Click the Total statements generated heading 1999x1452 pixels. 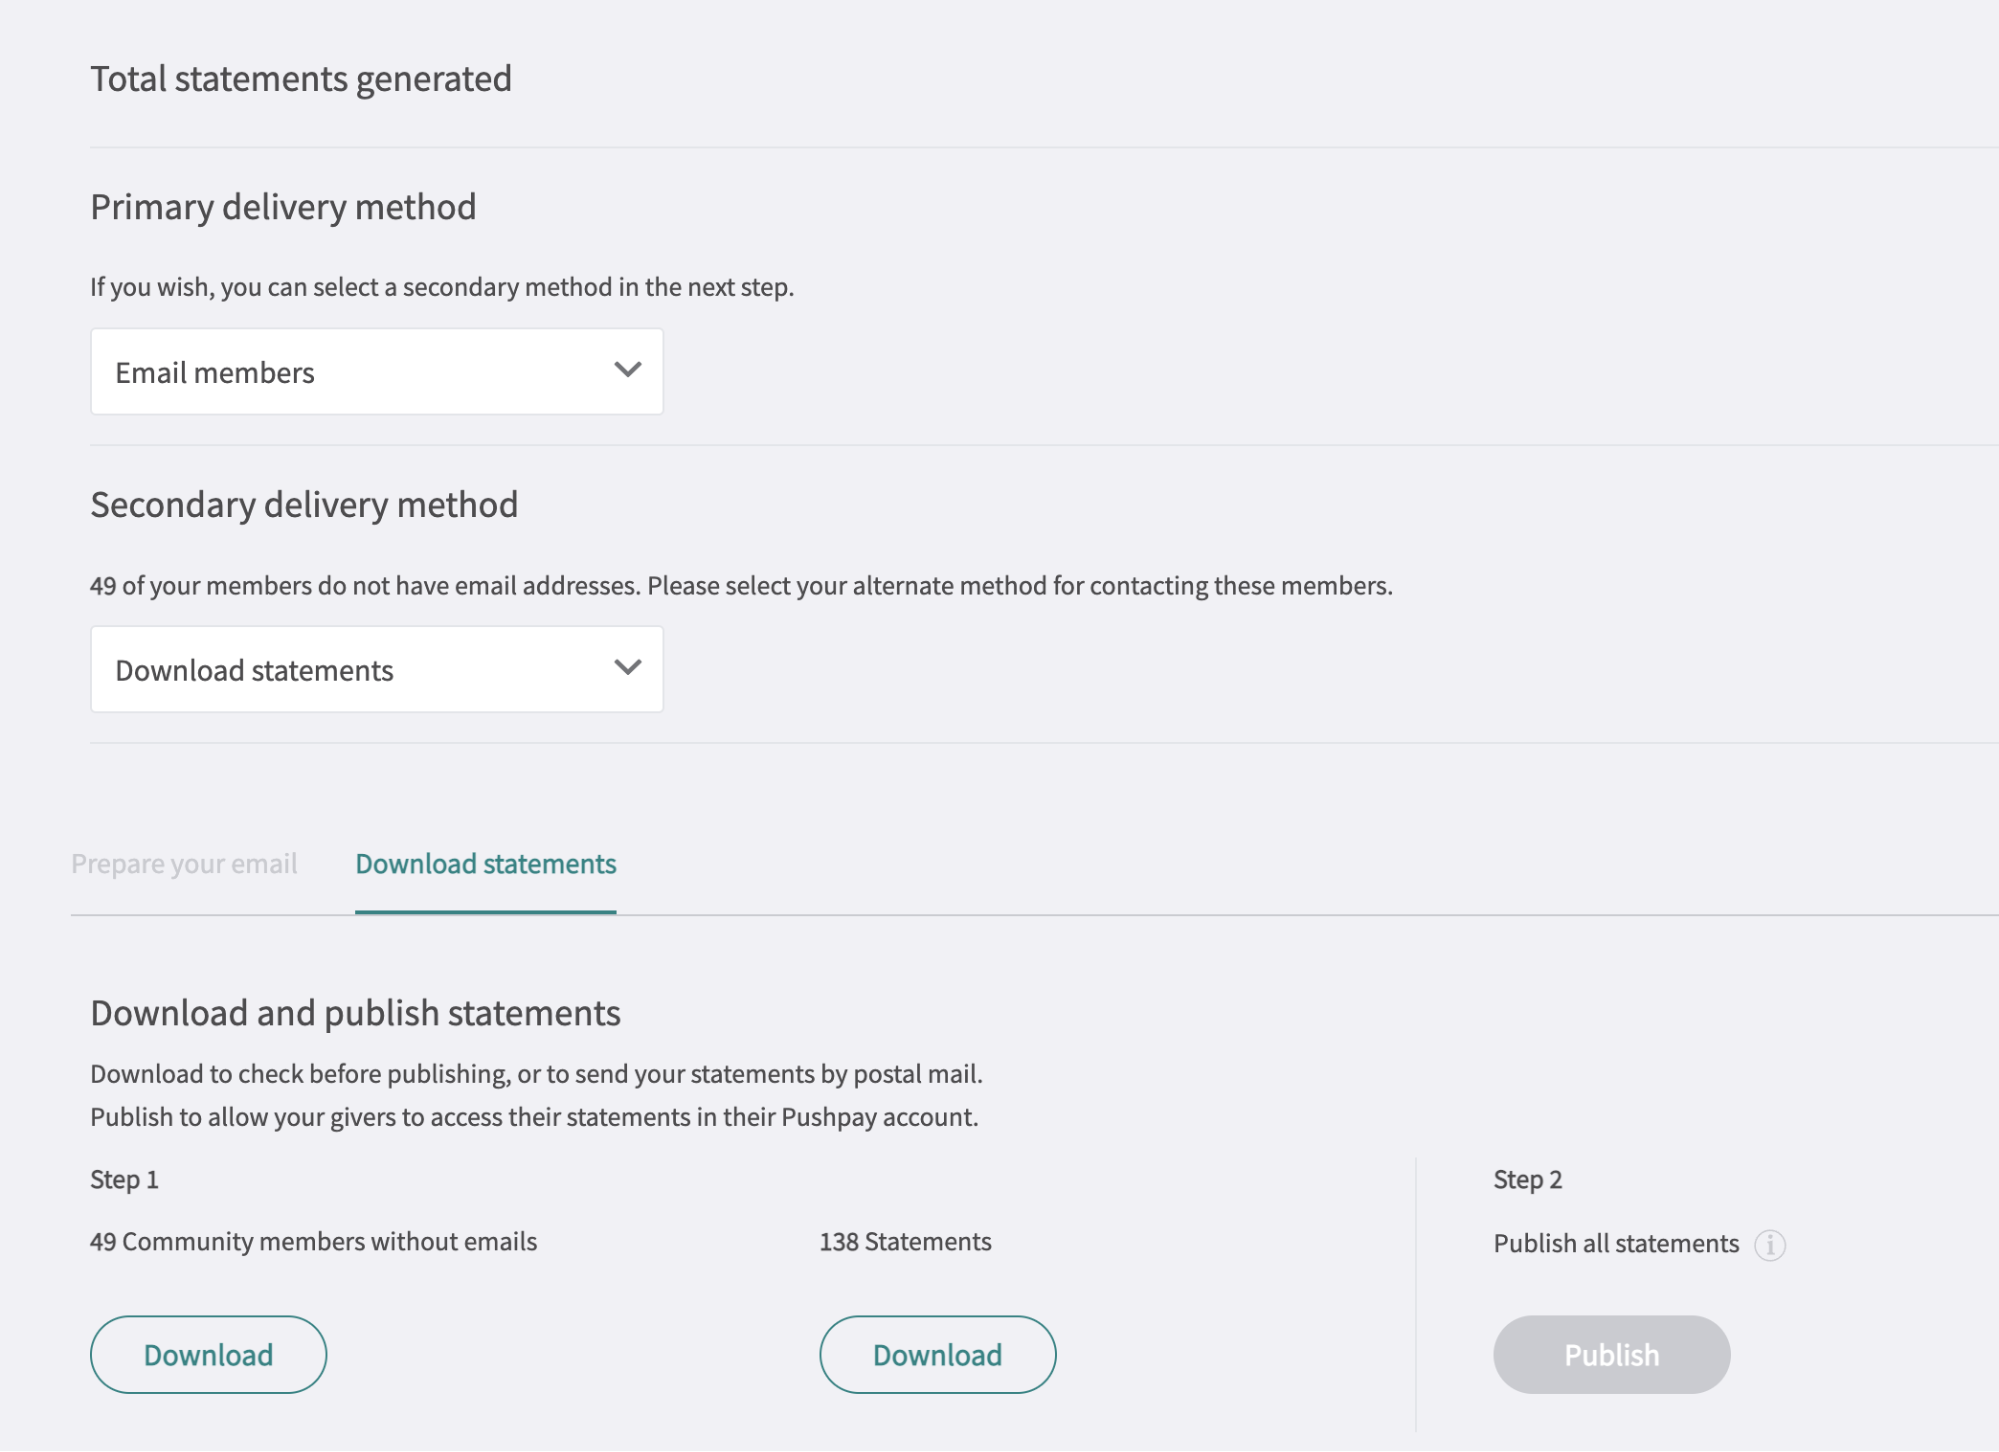[x=301, y=78]
